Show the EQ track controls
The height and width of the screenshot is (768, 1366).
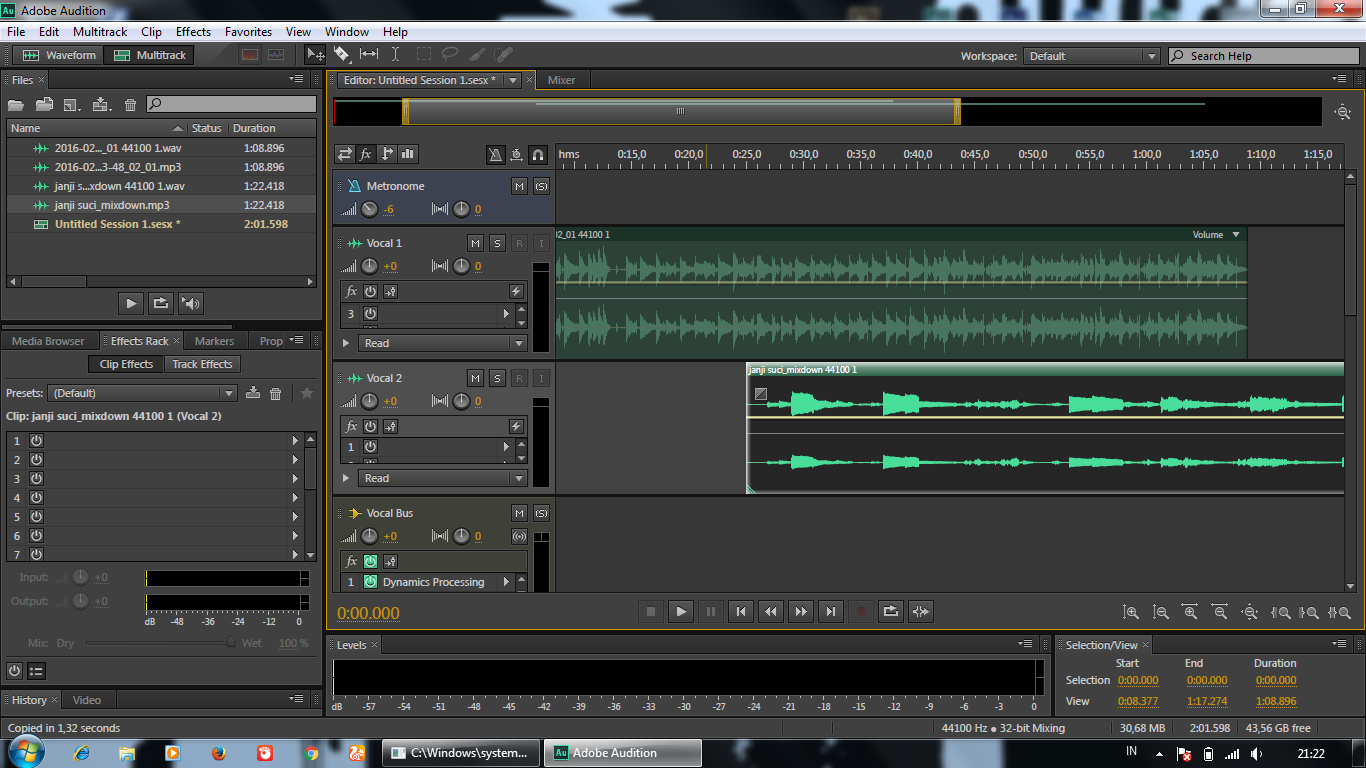[408, 154]
